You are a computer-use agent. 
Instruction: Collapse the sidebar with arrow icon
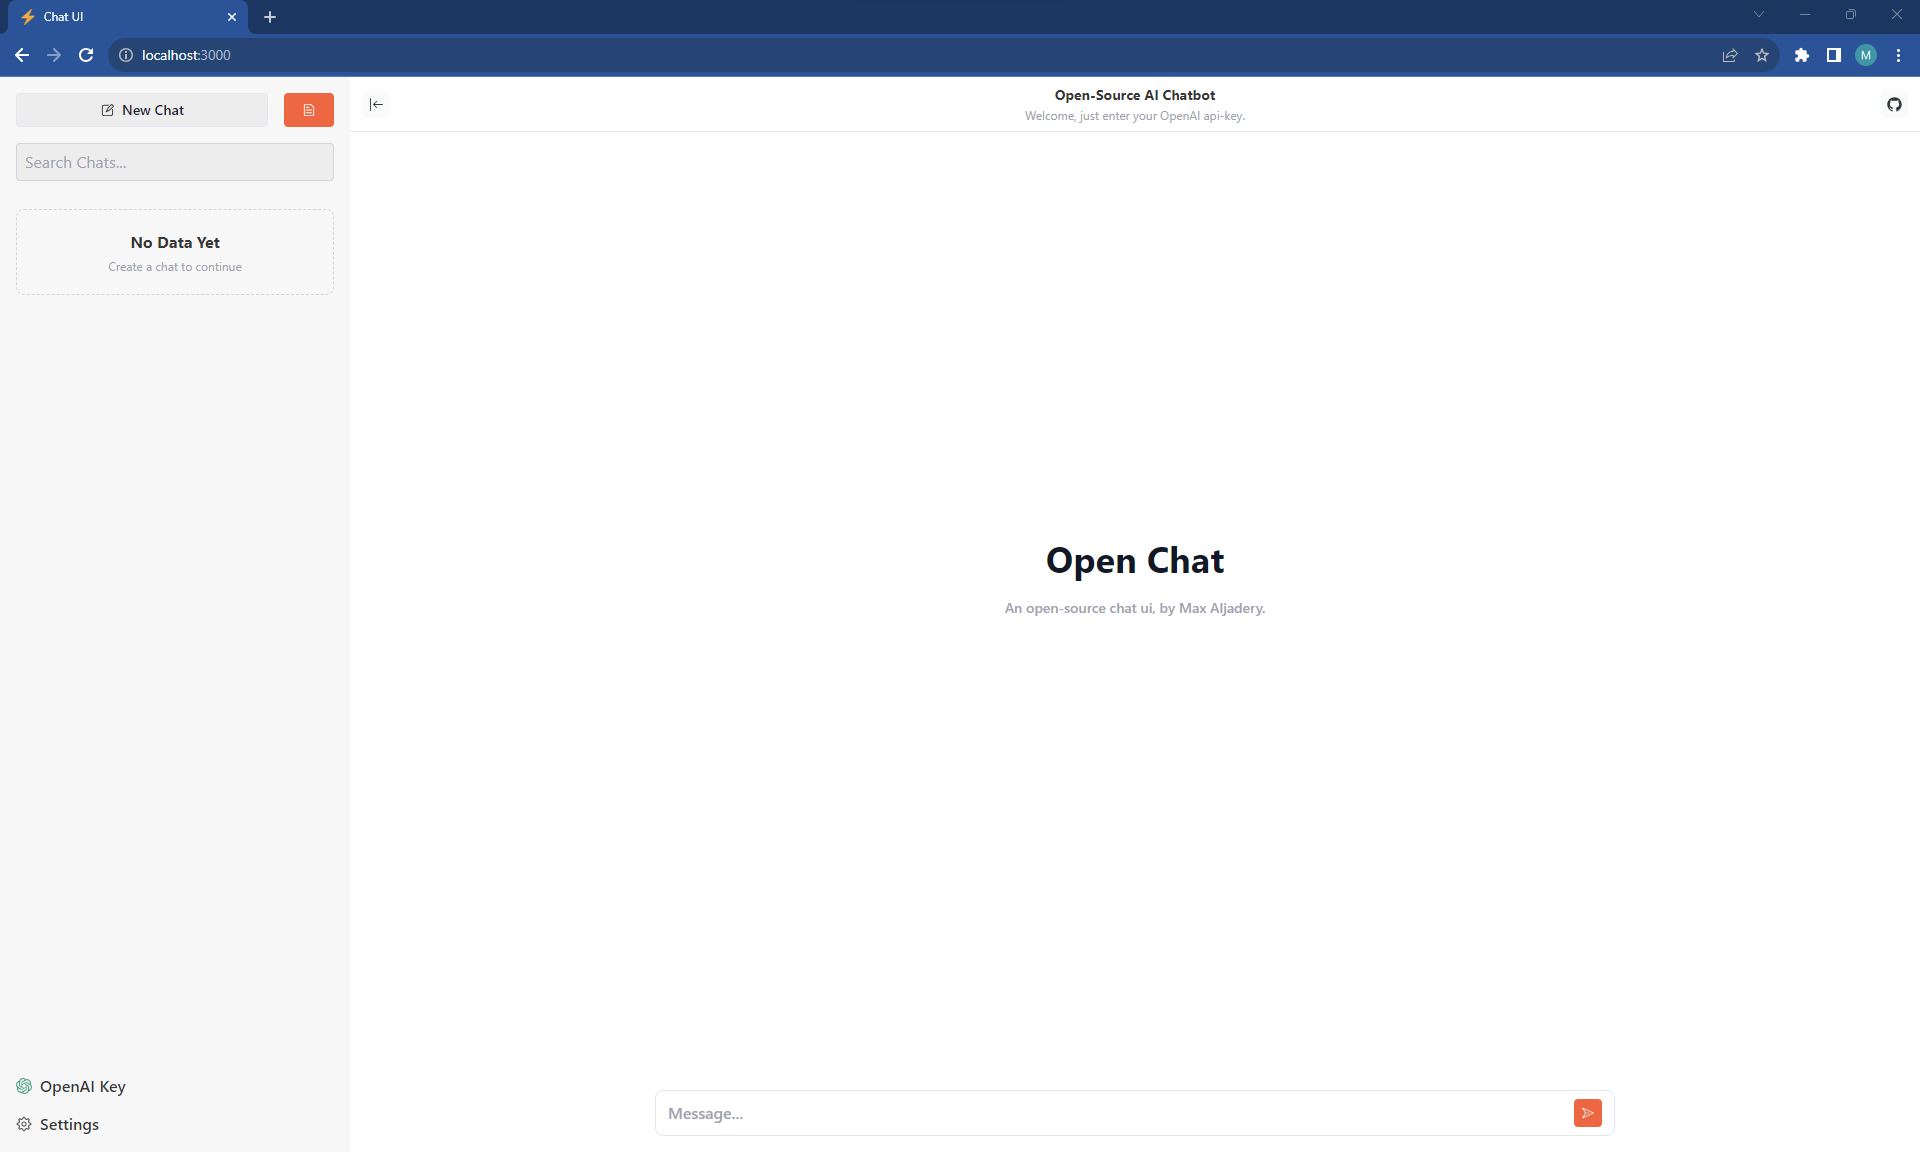point(376,104)
